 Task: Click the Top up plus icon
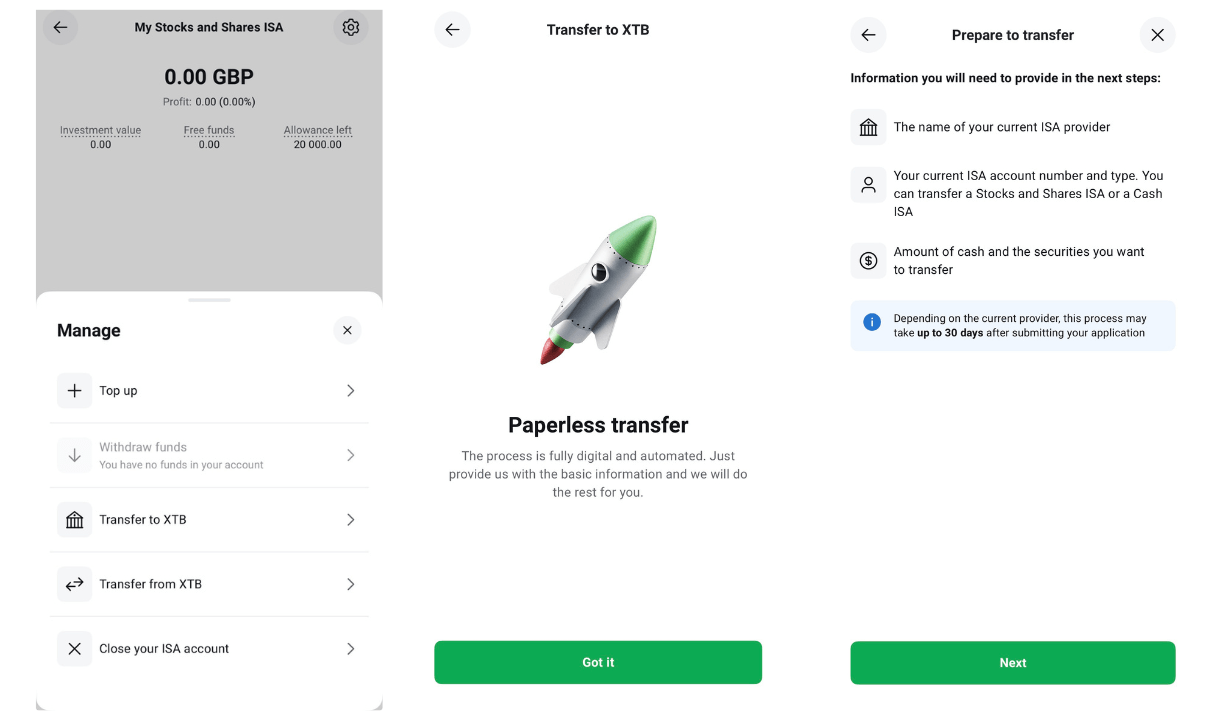[x=75, y=391]
